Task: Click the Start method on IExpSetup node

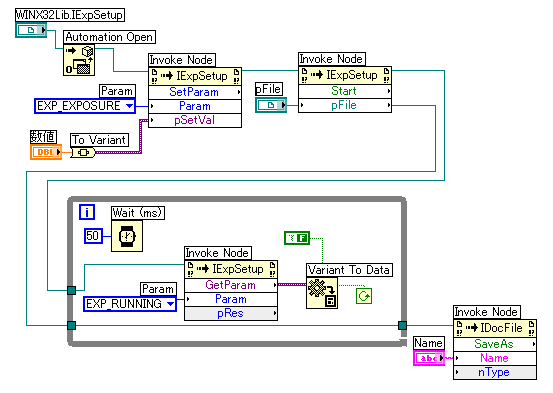Action: [345, 91]
